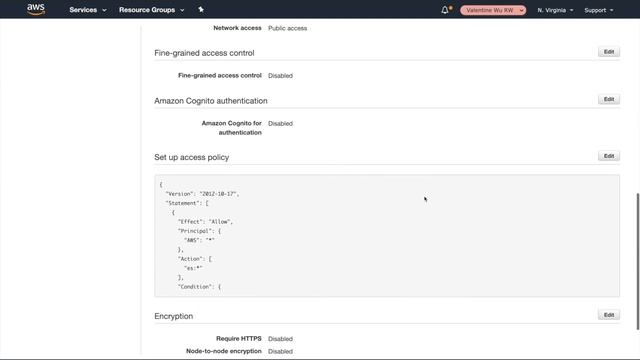Click Disabled value beside Amazon Cognito for authentication
640x360 pixels.
280,123
